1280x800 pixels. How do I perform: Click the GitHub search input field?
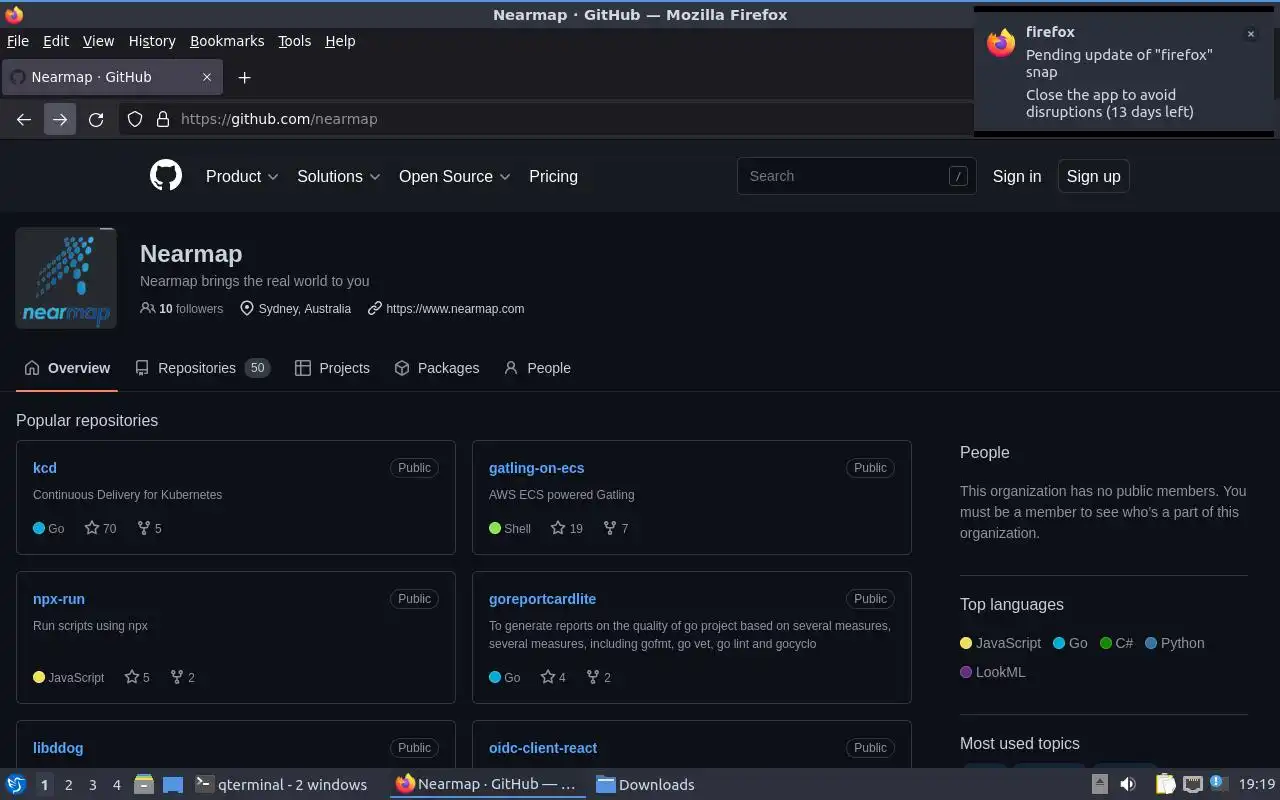(x=856, y=176)
